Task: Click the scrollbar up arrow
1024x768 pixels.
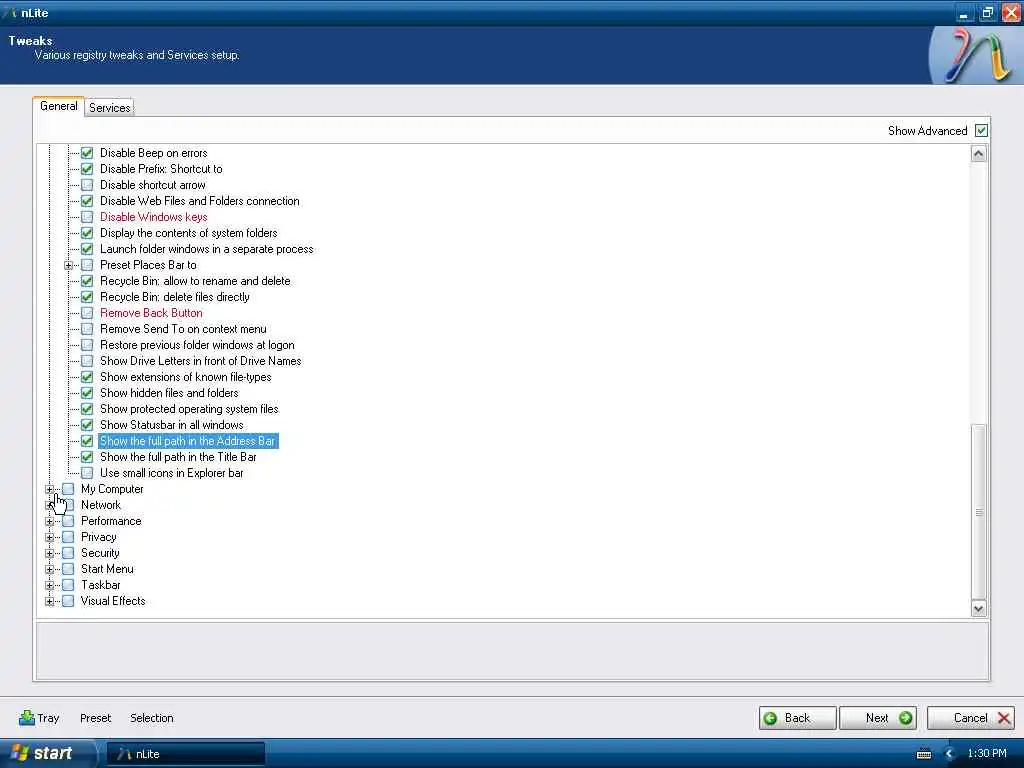Action: point(978,154)
